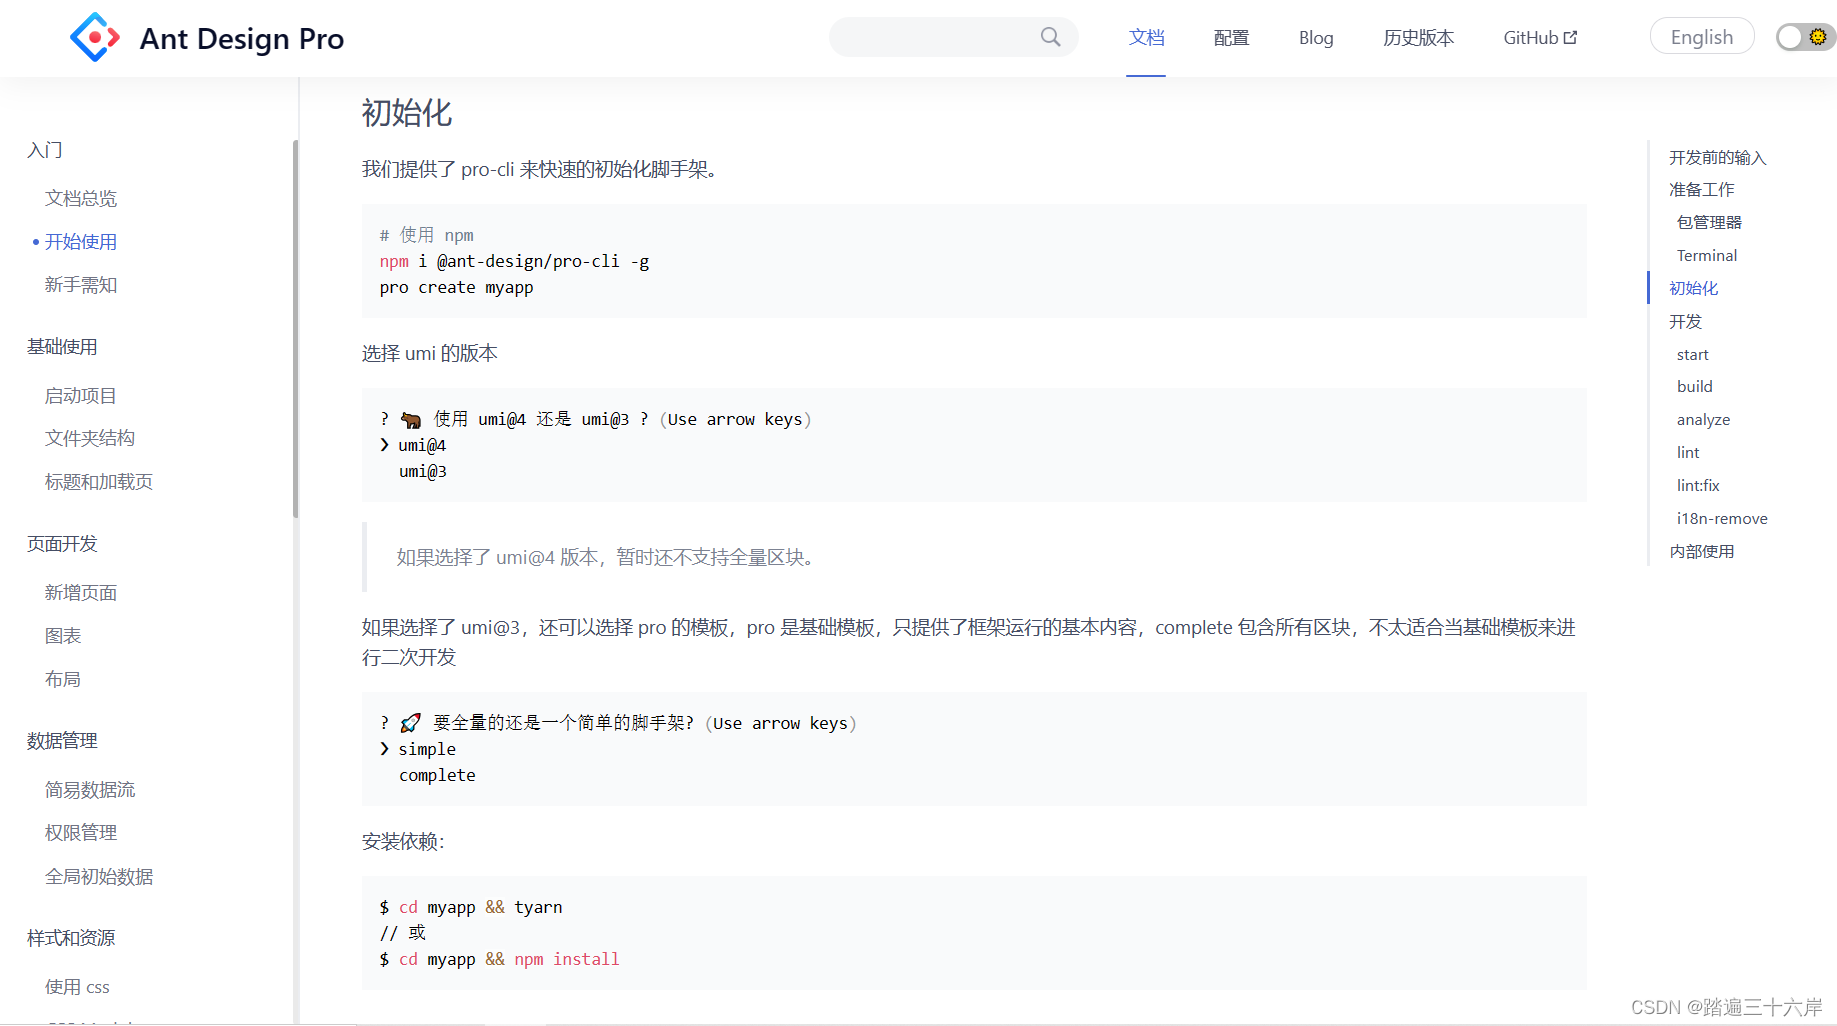Click the Ant Design Pro logo icon
The image size is (1837, 1026).
tap(95, 37)
